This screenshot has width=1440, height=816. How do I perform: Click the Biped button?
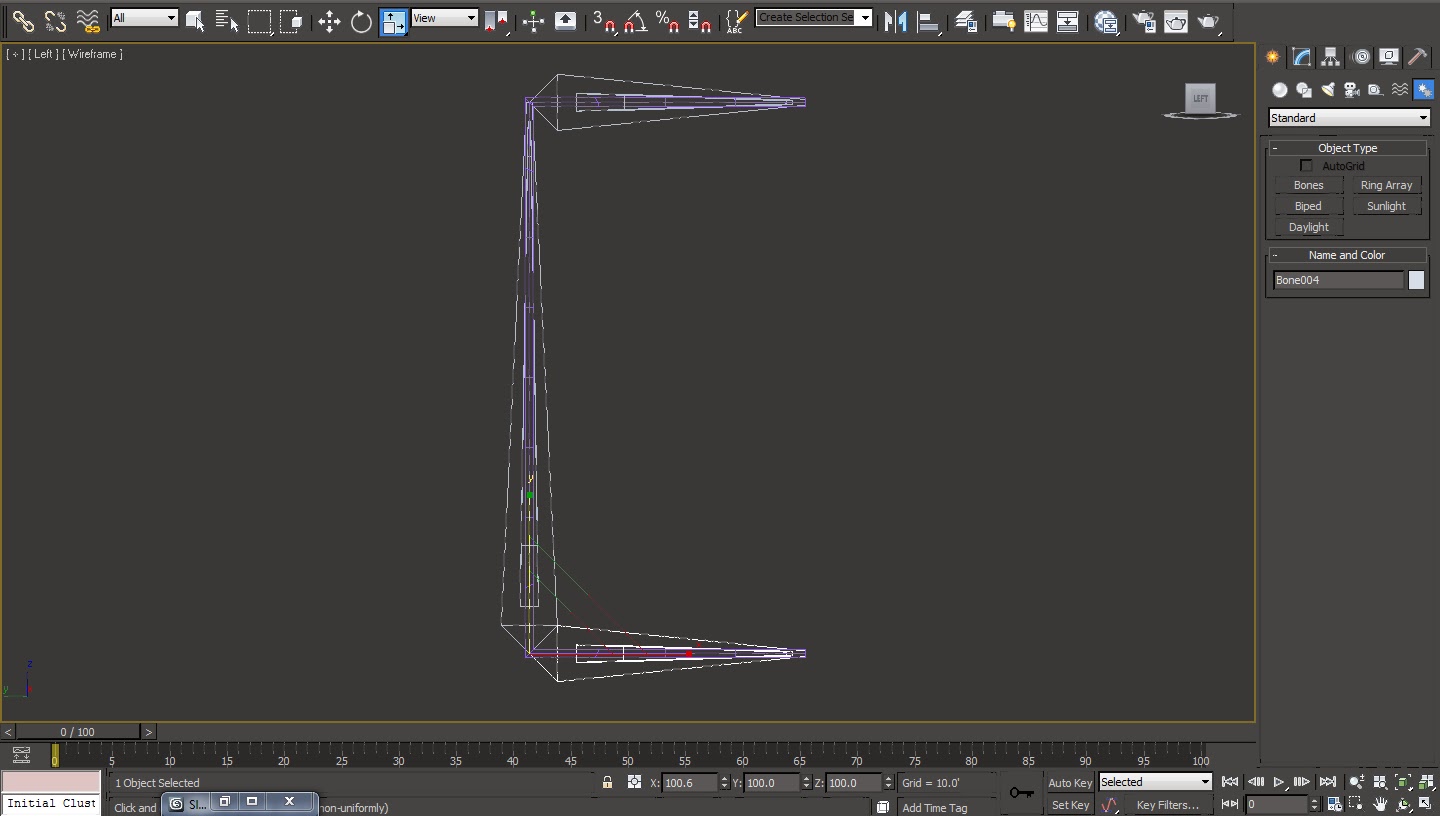coord(1308,206)
